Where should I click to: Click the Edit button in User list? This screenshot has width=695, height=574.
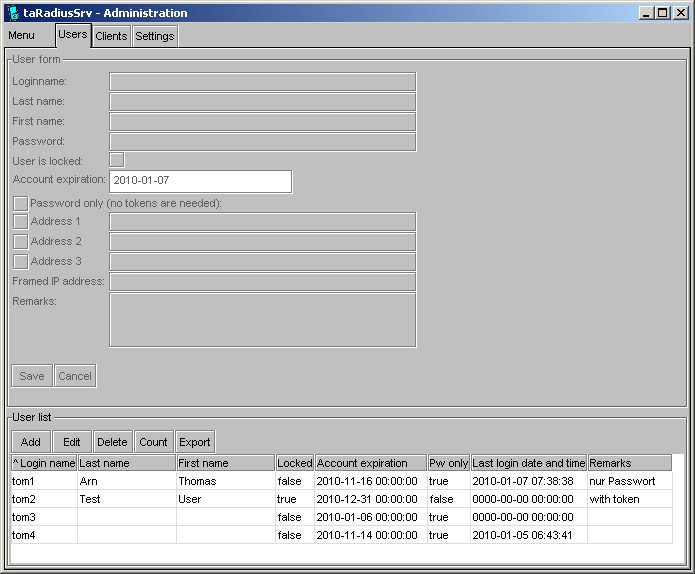click(72, 442)
